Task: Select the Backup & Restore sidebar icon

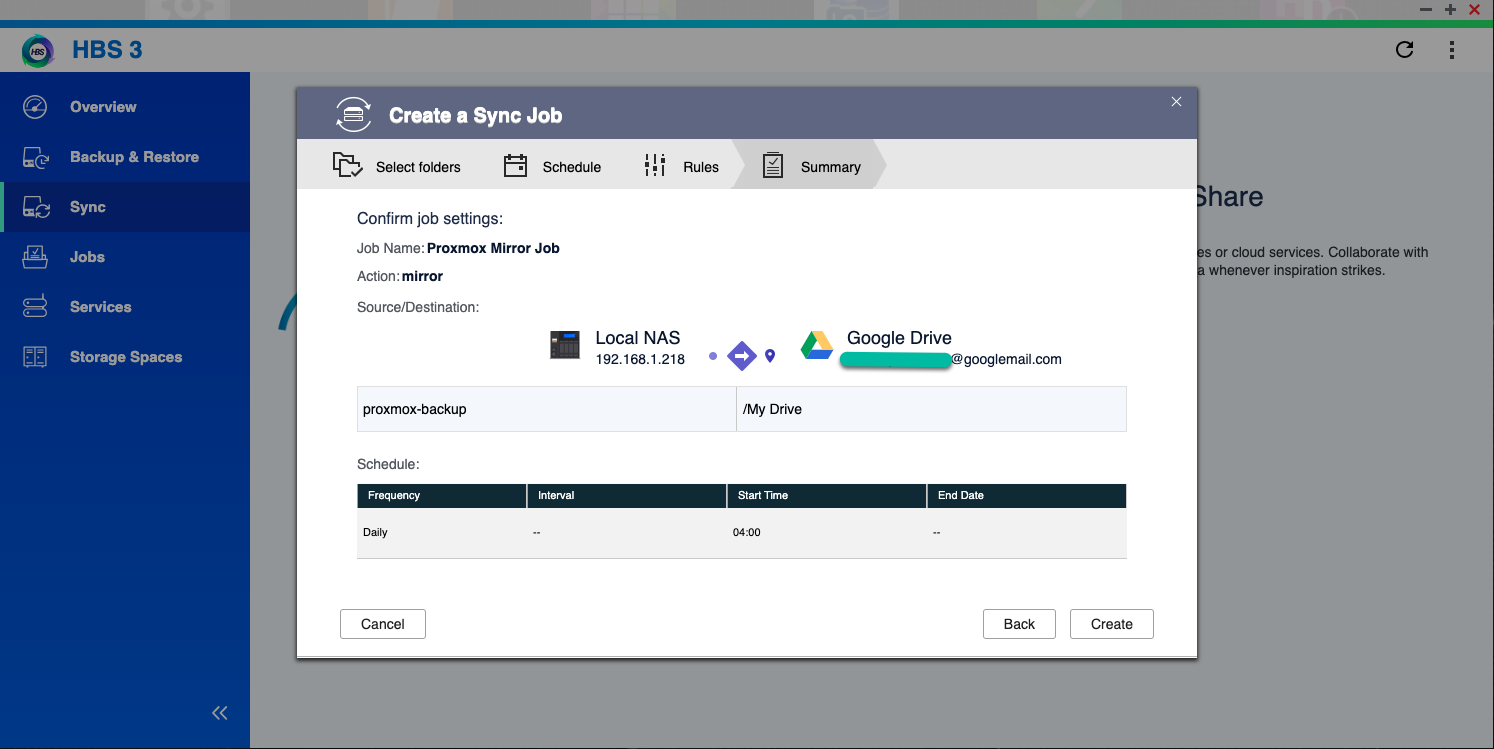Action: pos(35,157)
